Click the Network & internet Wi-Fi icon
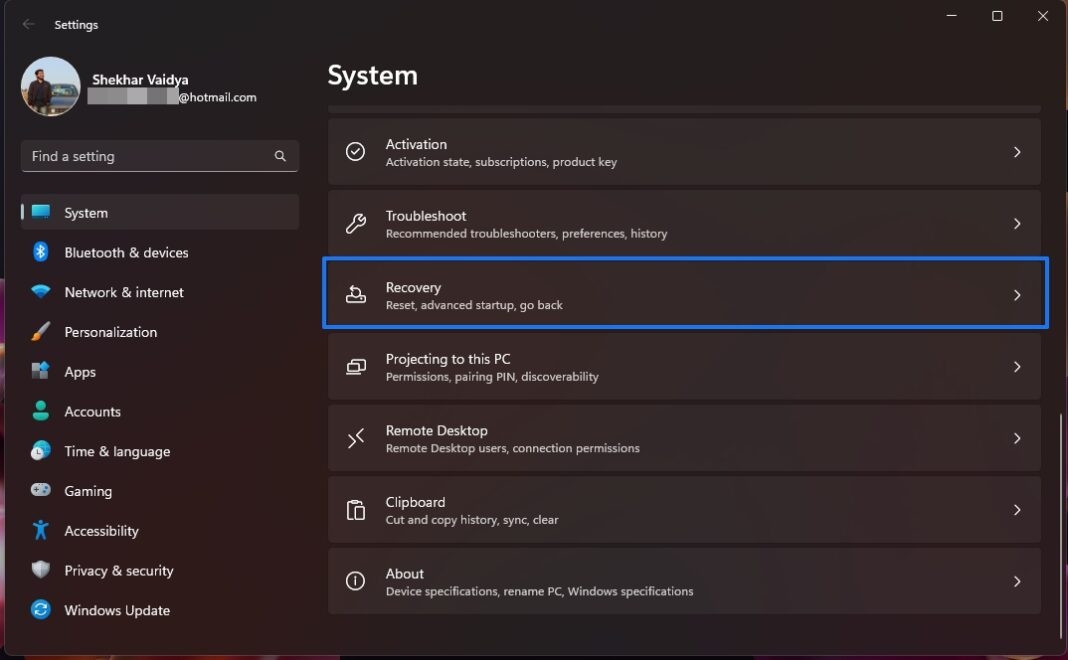This screenshot has height=660, width=1068. [x=41, y=292]
